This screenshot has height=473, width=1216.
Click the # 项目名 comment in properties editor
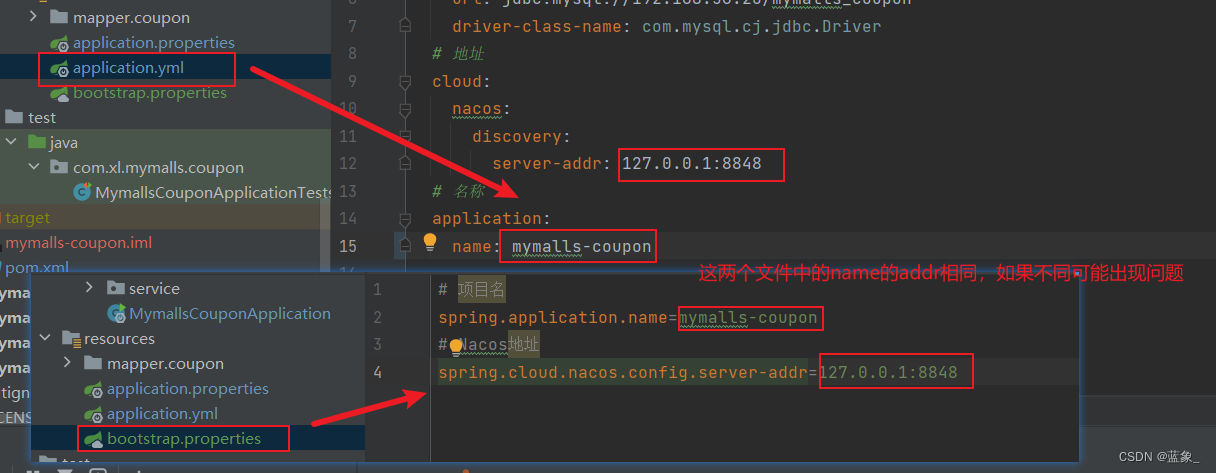(472, 290)
